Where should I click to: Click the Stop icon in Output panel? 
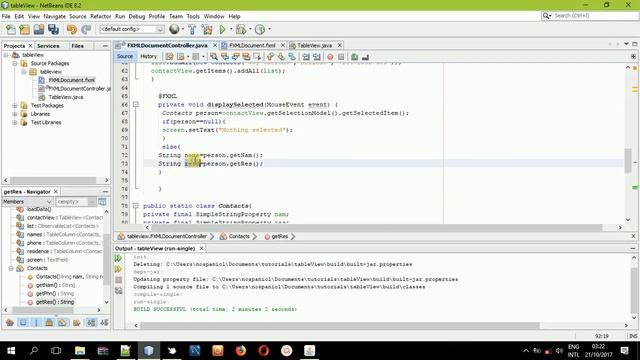(x=118, y=280)
